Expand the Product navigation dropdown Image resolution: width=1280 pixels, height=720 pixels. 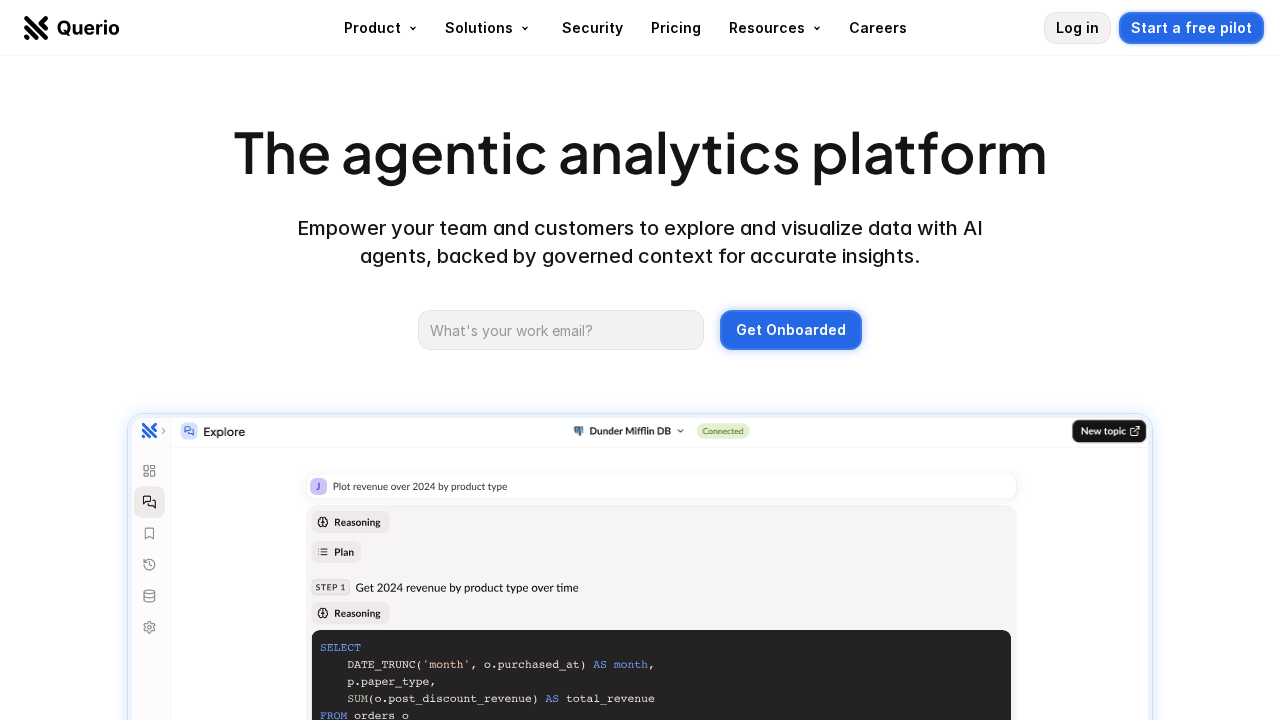point(380,28)
